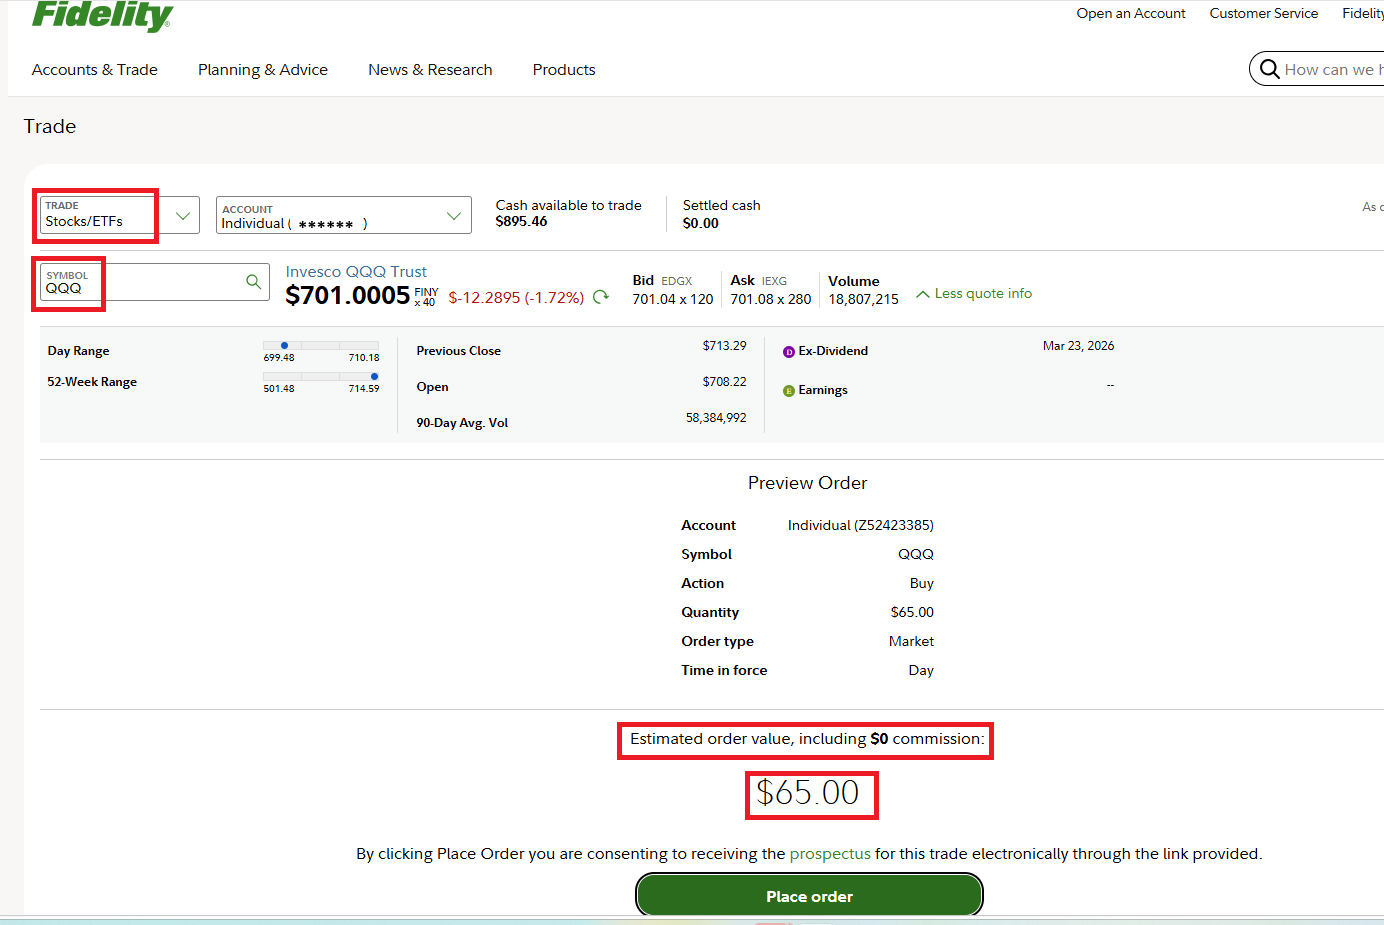Click the Invesco QQQ Trust link
The height and width of the screenshot is (925, 1384).
(x=356, y=272)
